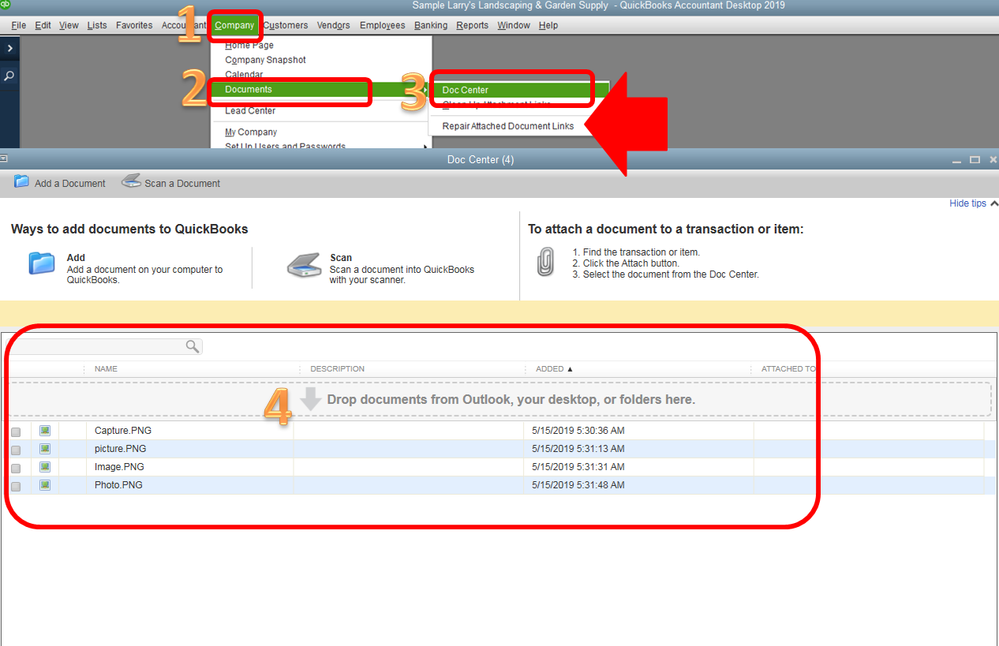Click the date 5/15/2019 5:31:13 AM
999x646 pixels.
pos(578,449)
